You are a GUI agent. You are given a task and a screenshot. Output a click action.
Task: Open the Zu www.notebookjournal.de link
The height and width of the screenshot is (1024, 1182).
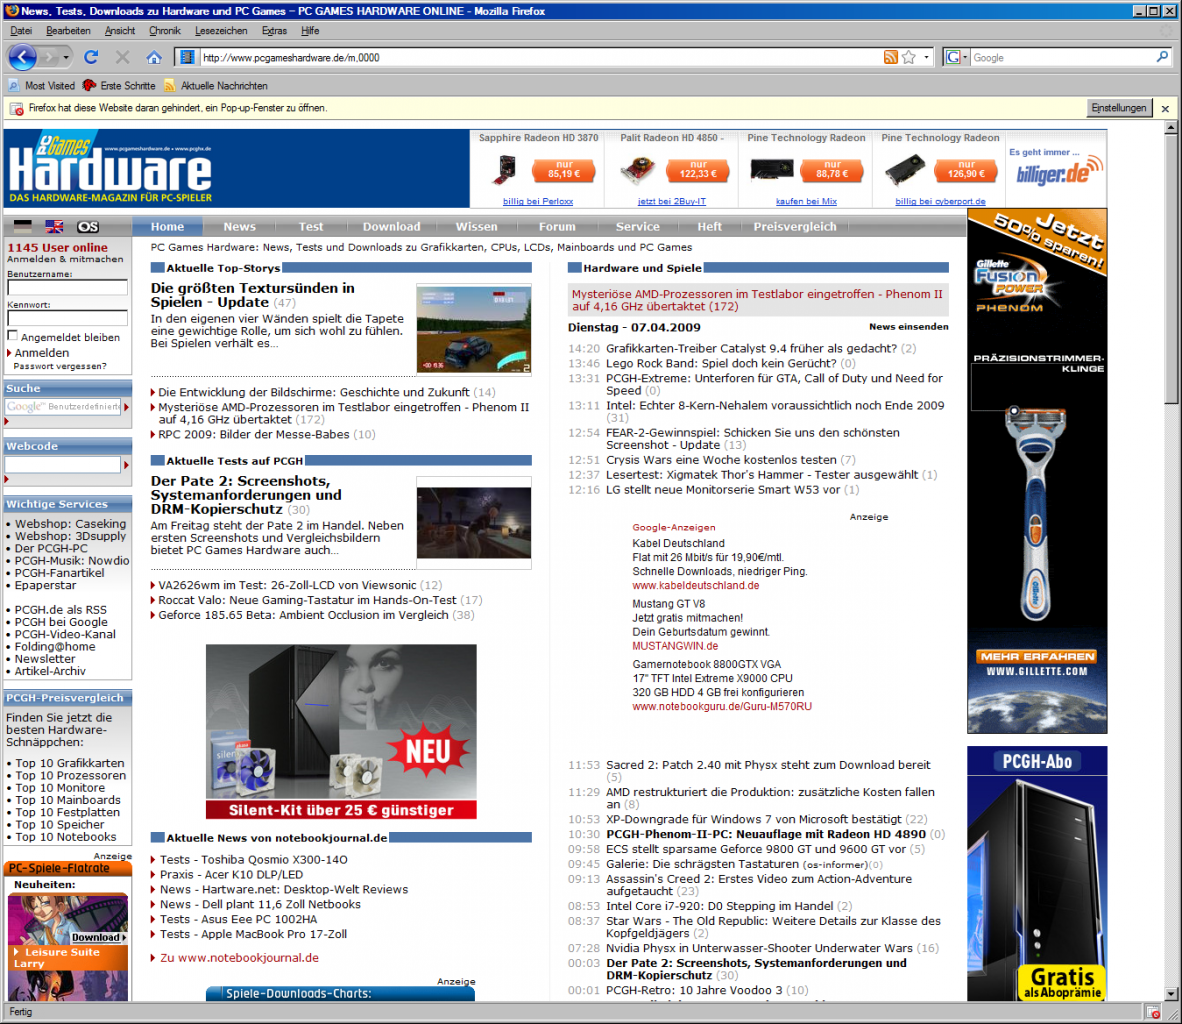click(239, 958)
